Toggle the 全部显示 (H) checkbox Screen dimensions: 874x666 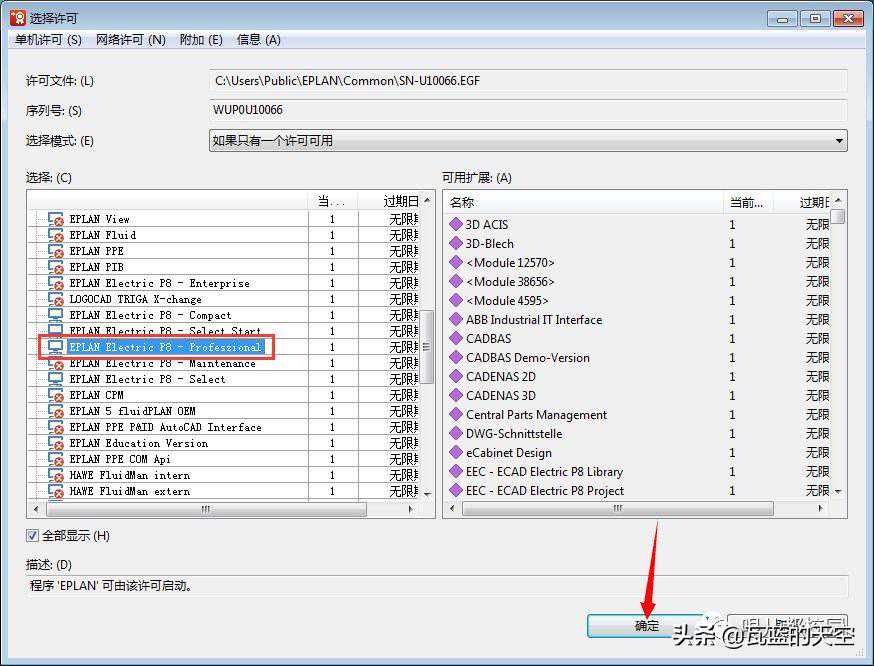pyautogui.click(x=33, y=536)
